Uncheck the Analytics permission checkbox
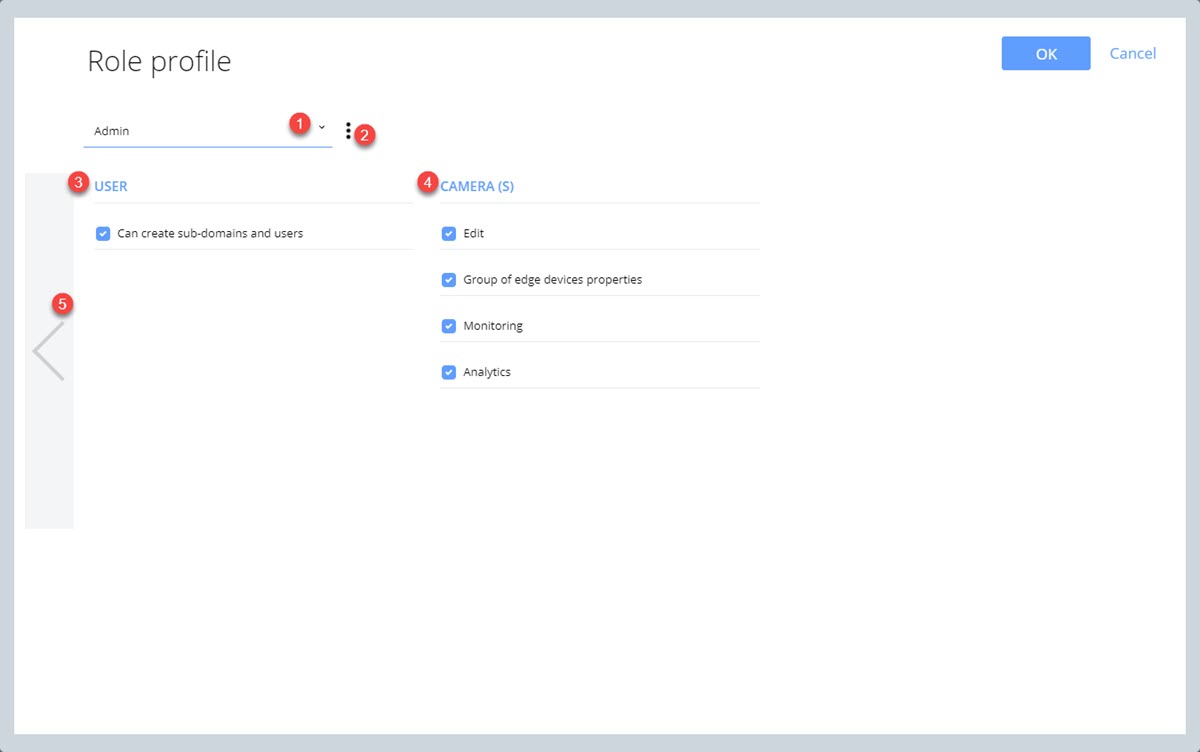Screen dimensions: 1200x752 point(449,372)
